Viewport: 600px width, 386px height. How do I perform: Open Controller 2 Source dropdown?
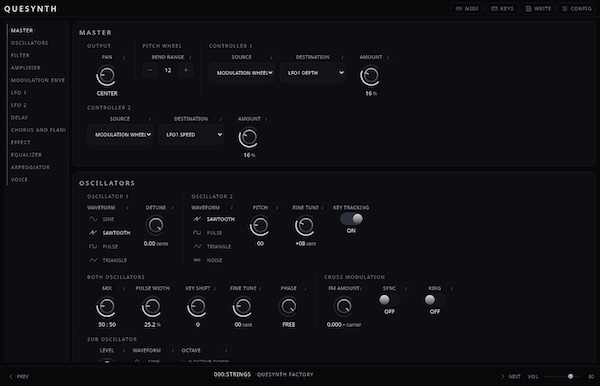coord(120,135)
